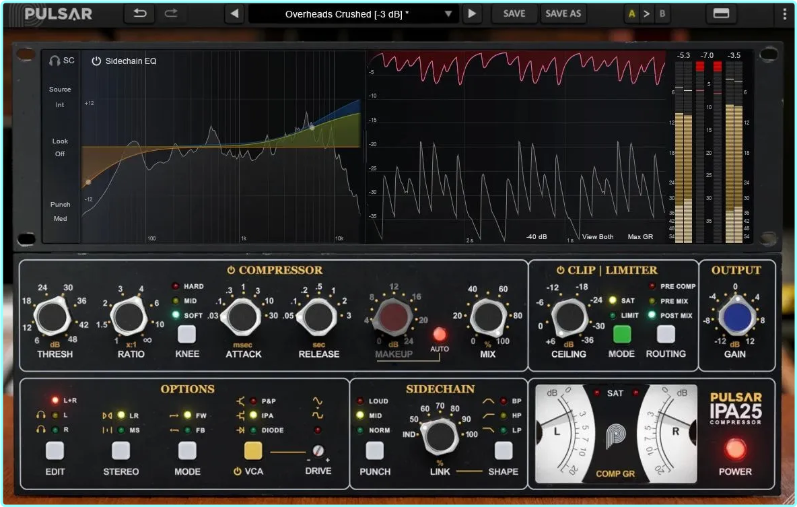This screenshot has height=507, width=797.
Task: Click the DIODE circuit icon
Action: point(240,430)
